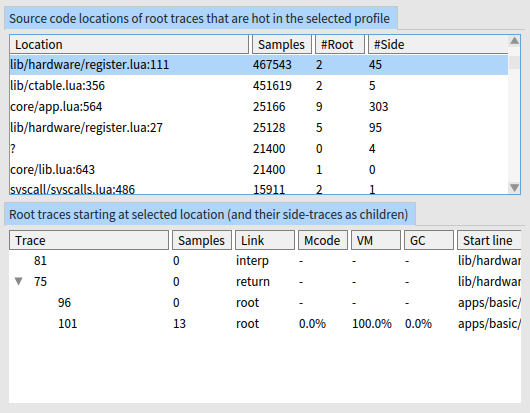Click the 'return' link cell of trace 75
Image resolution: width=530 pixels, height=413 pixels.
tap(253, 282)
